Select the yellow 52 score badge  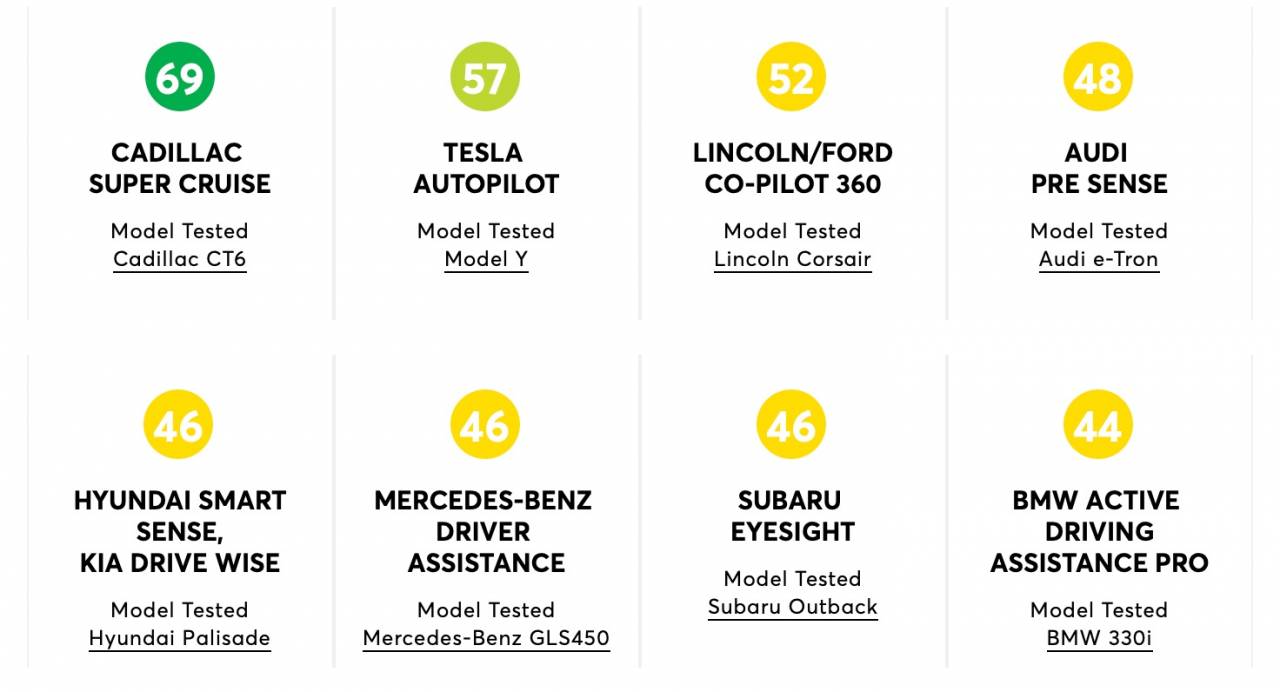pyautogui.click(x=792, y=76)
